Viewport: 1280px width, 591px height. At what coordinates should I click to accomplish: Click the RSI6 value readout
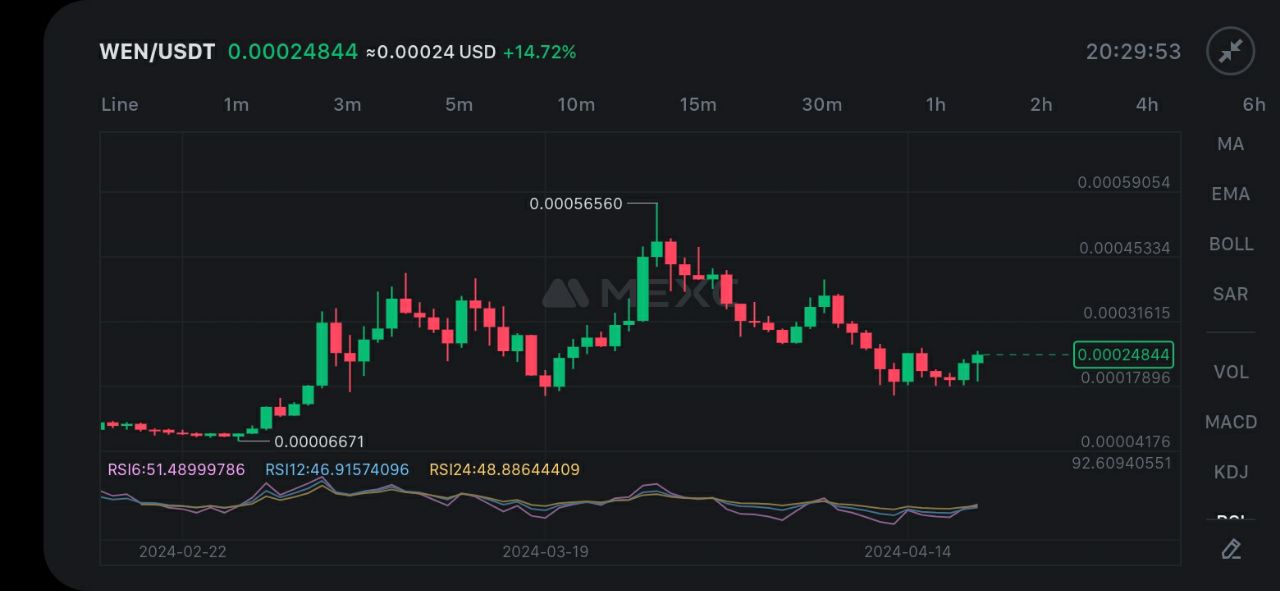pos(176,469)
